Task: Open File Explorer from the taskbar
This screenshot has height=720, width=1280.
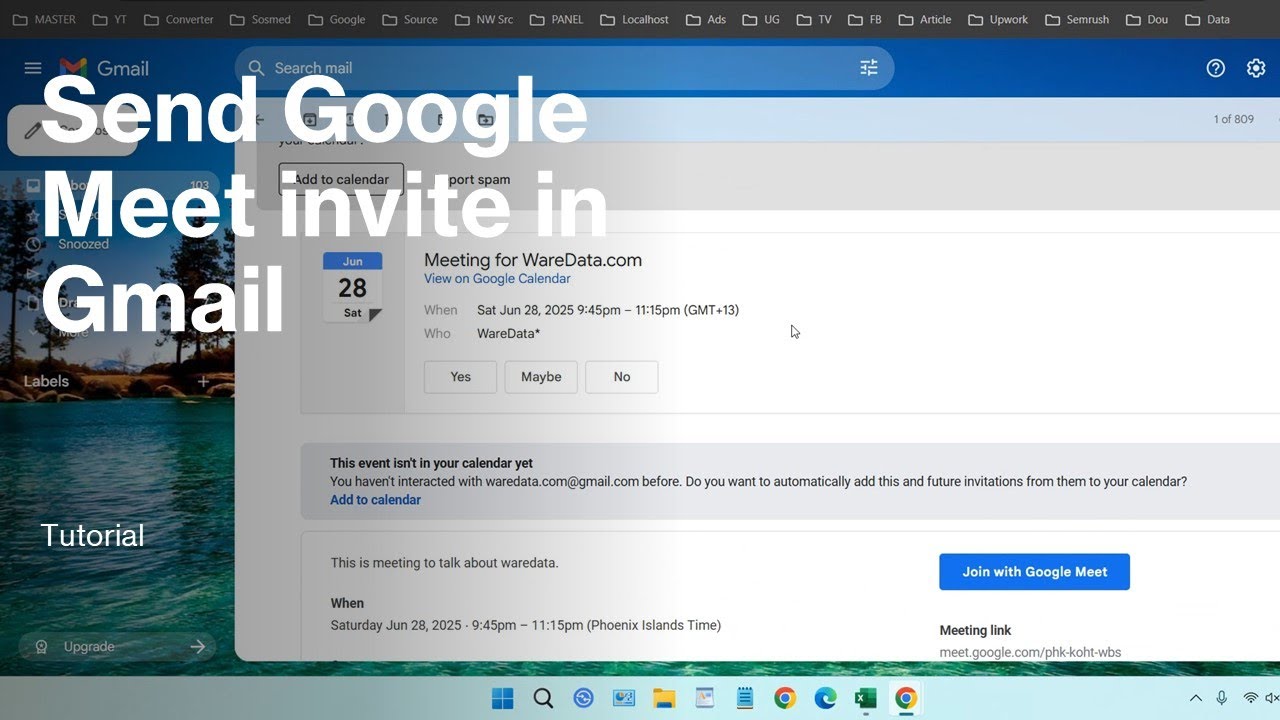Action: (665, 698)
